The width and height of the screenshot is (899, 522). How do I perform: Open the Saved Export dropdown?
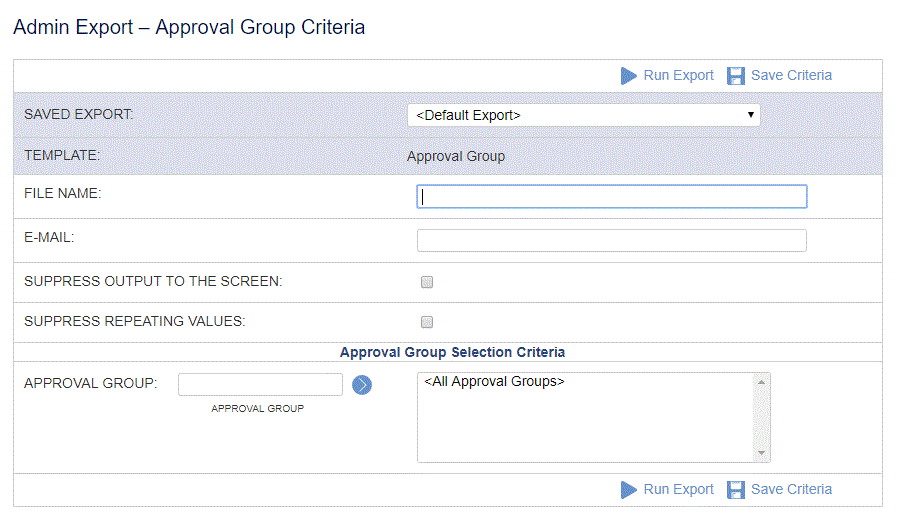[x=584, y=115]
